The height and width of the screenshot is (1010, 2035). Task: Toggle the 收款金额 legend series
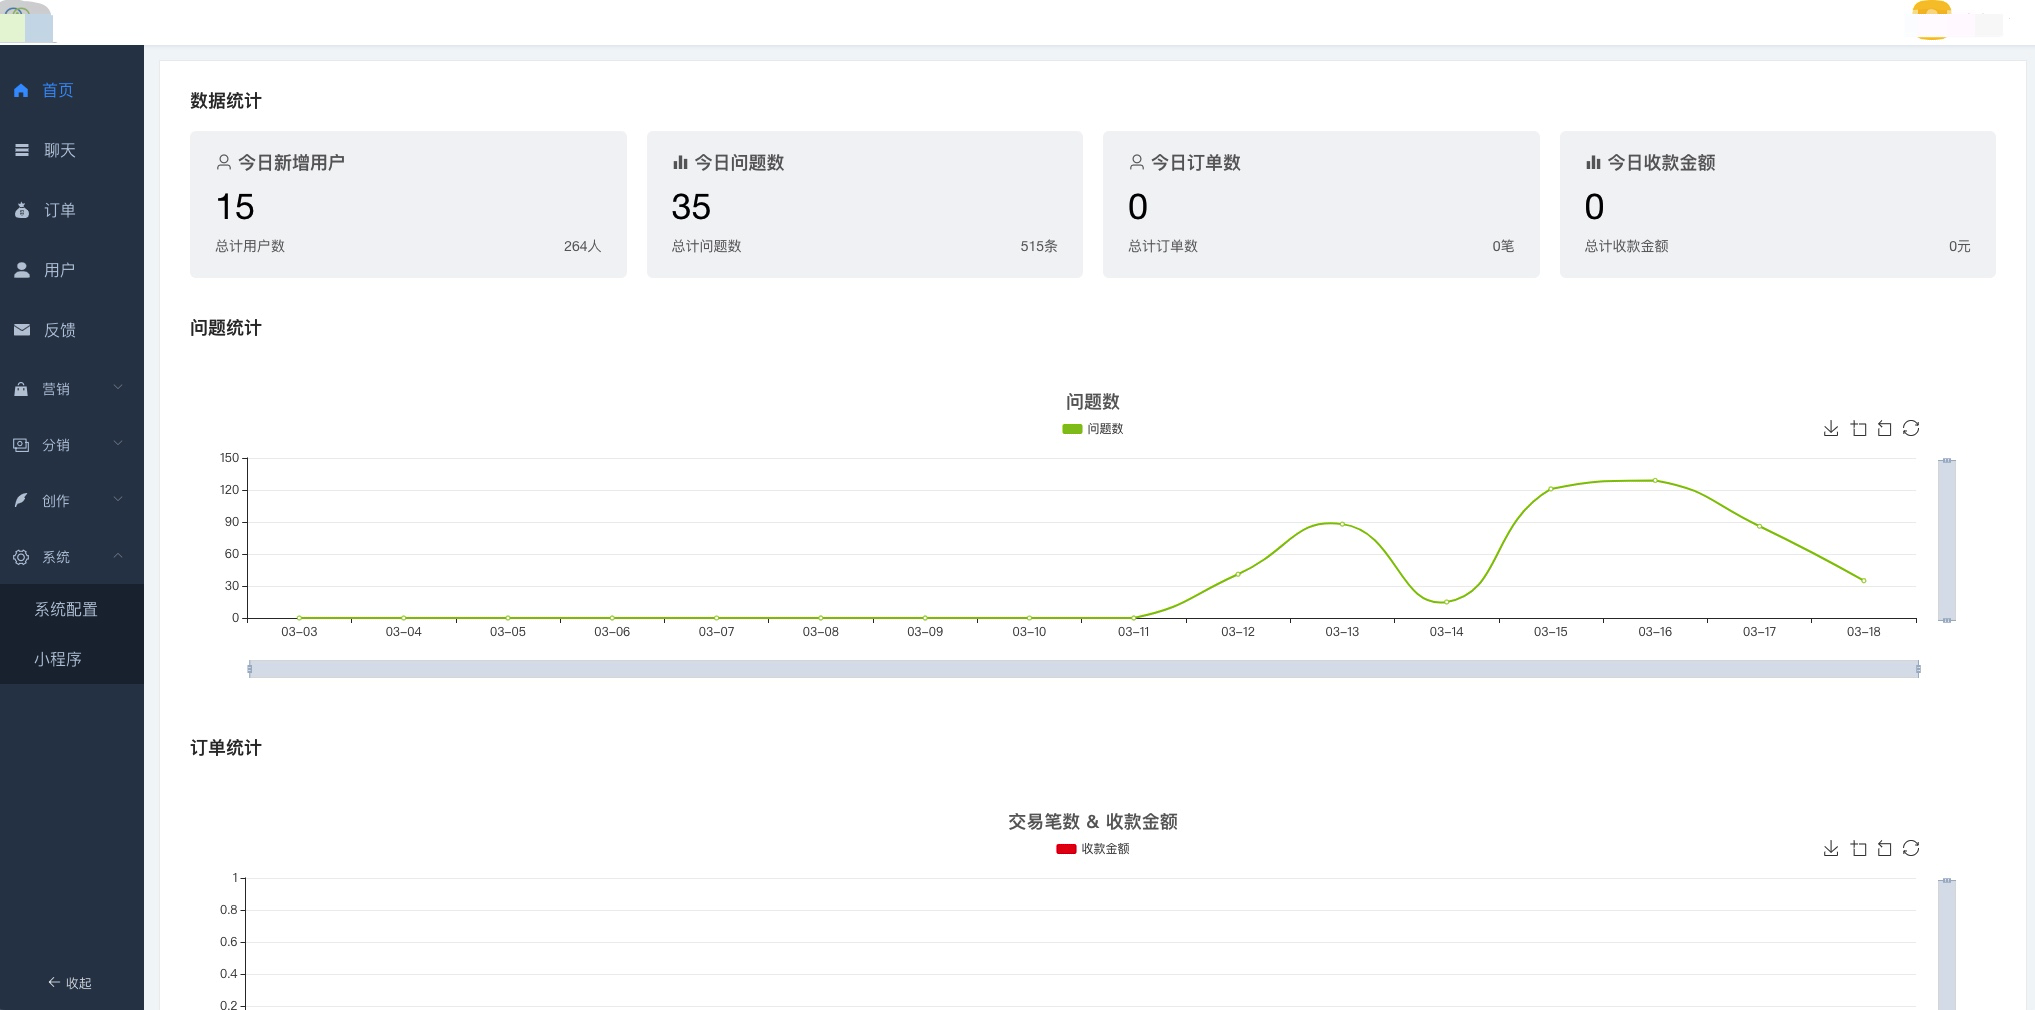(1092, 848)
